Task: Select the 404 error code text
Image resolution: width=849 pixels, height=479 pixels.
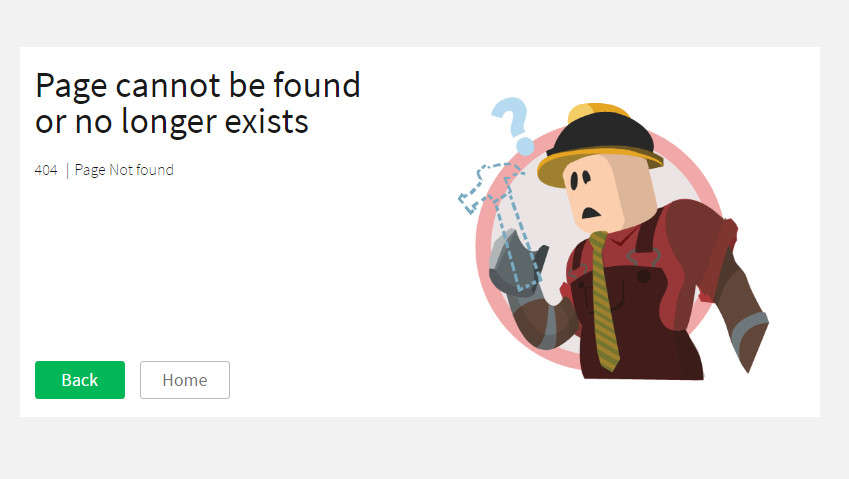Action: click(x=46, y=170)
